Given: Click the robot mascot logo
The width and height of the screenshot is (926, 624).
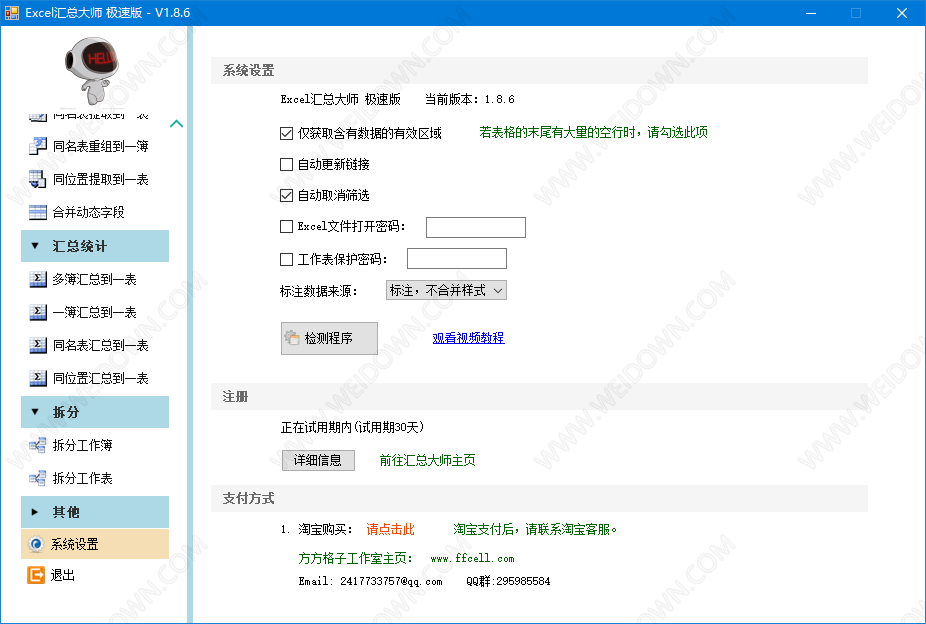Looking at the screenshot, I should coord(92,70).
